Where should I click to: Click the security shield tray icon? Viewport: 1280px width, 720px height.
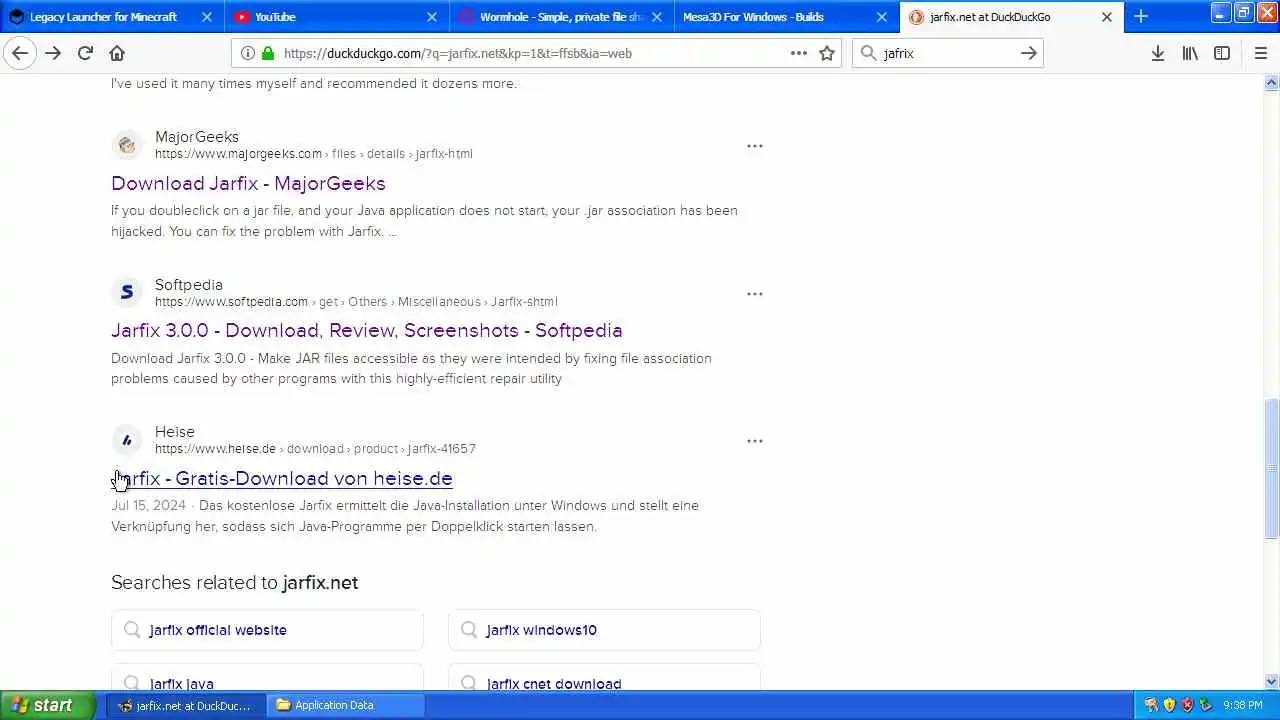(x=1169, y=705)
